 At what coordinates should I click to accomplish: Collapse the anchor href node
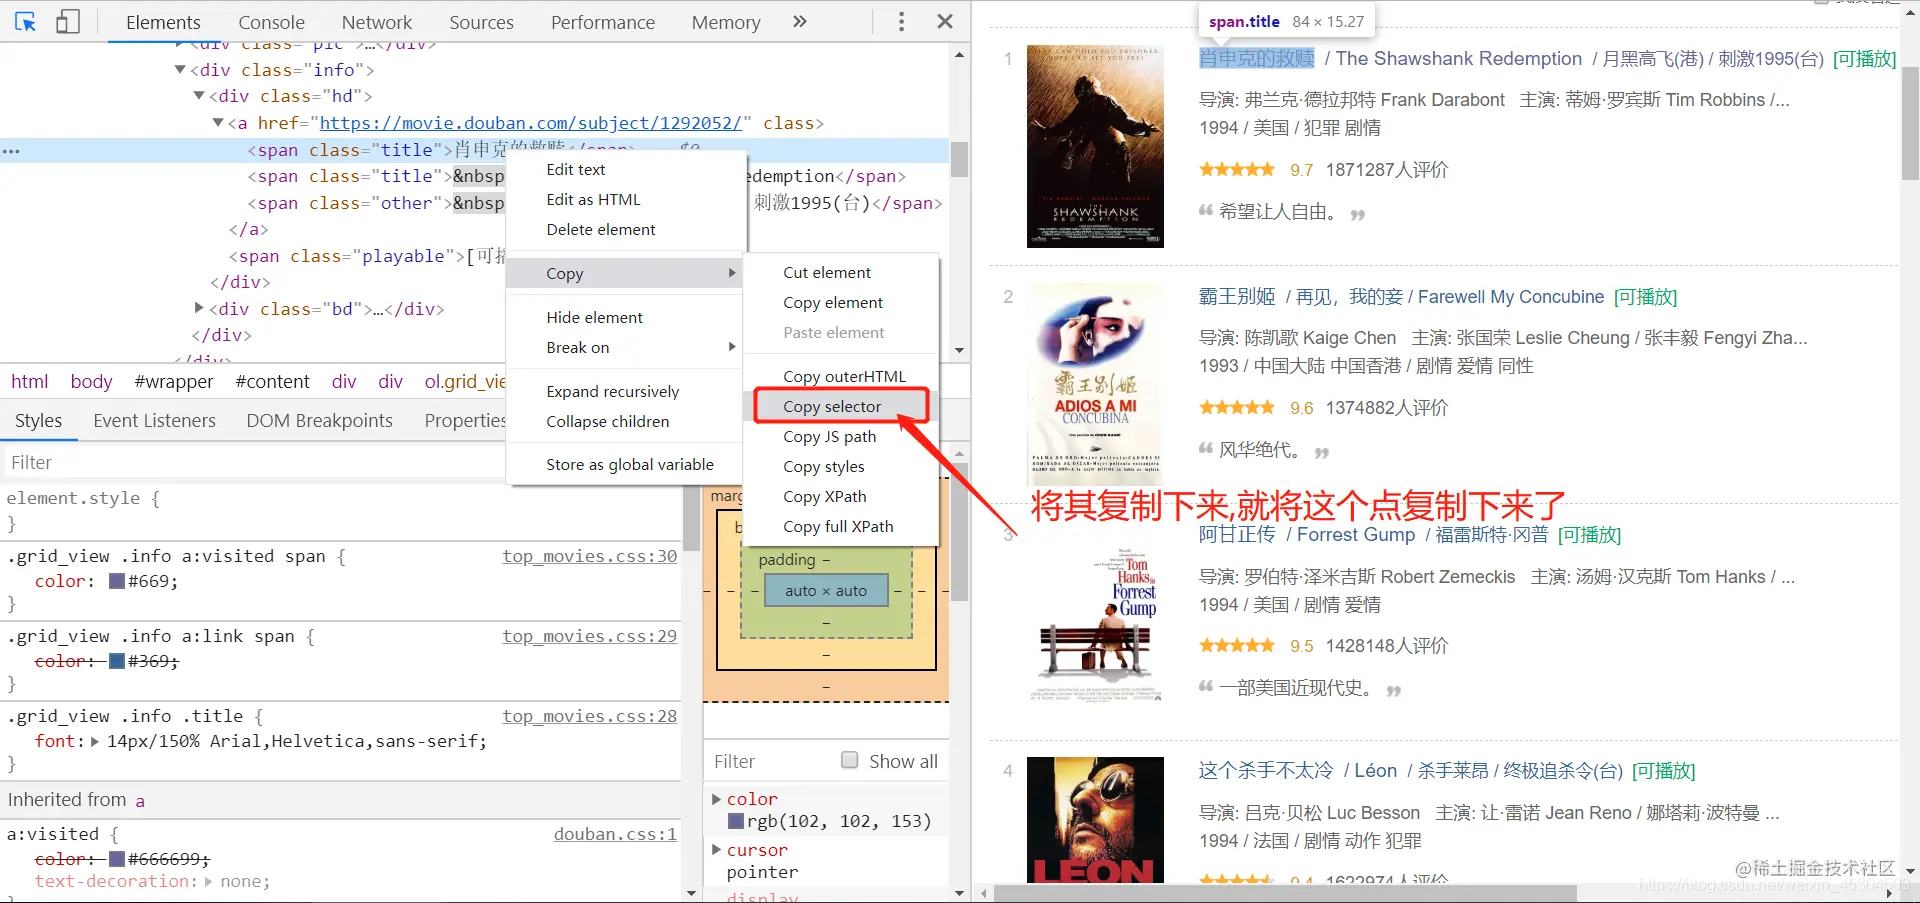(x=218, y=122)
